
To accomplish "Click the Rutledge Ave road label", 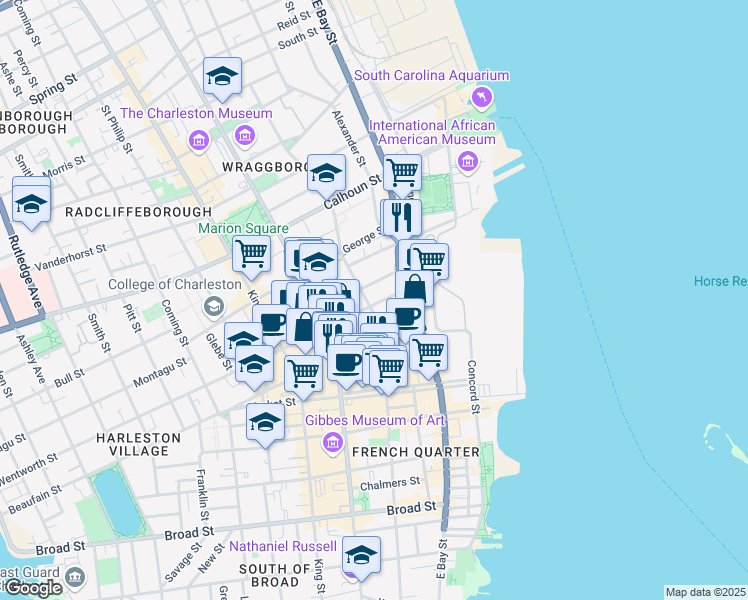I will [x=25, y=272].
